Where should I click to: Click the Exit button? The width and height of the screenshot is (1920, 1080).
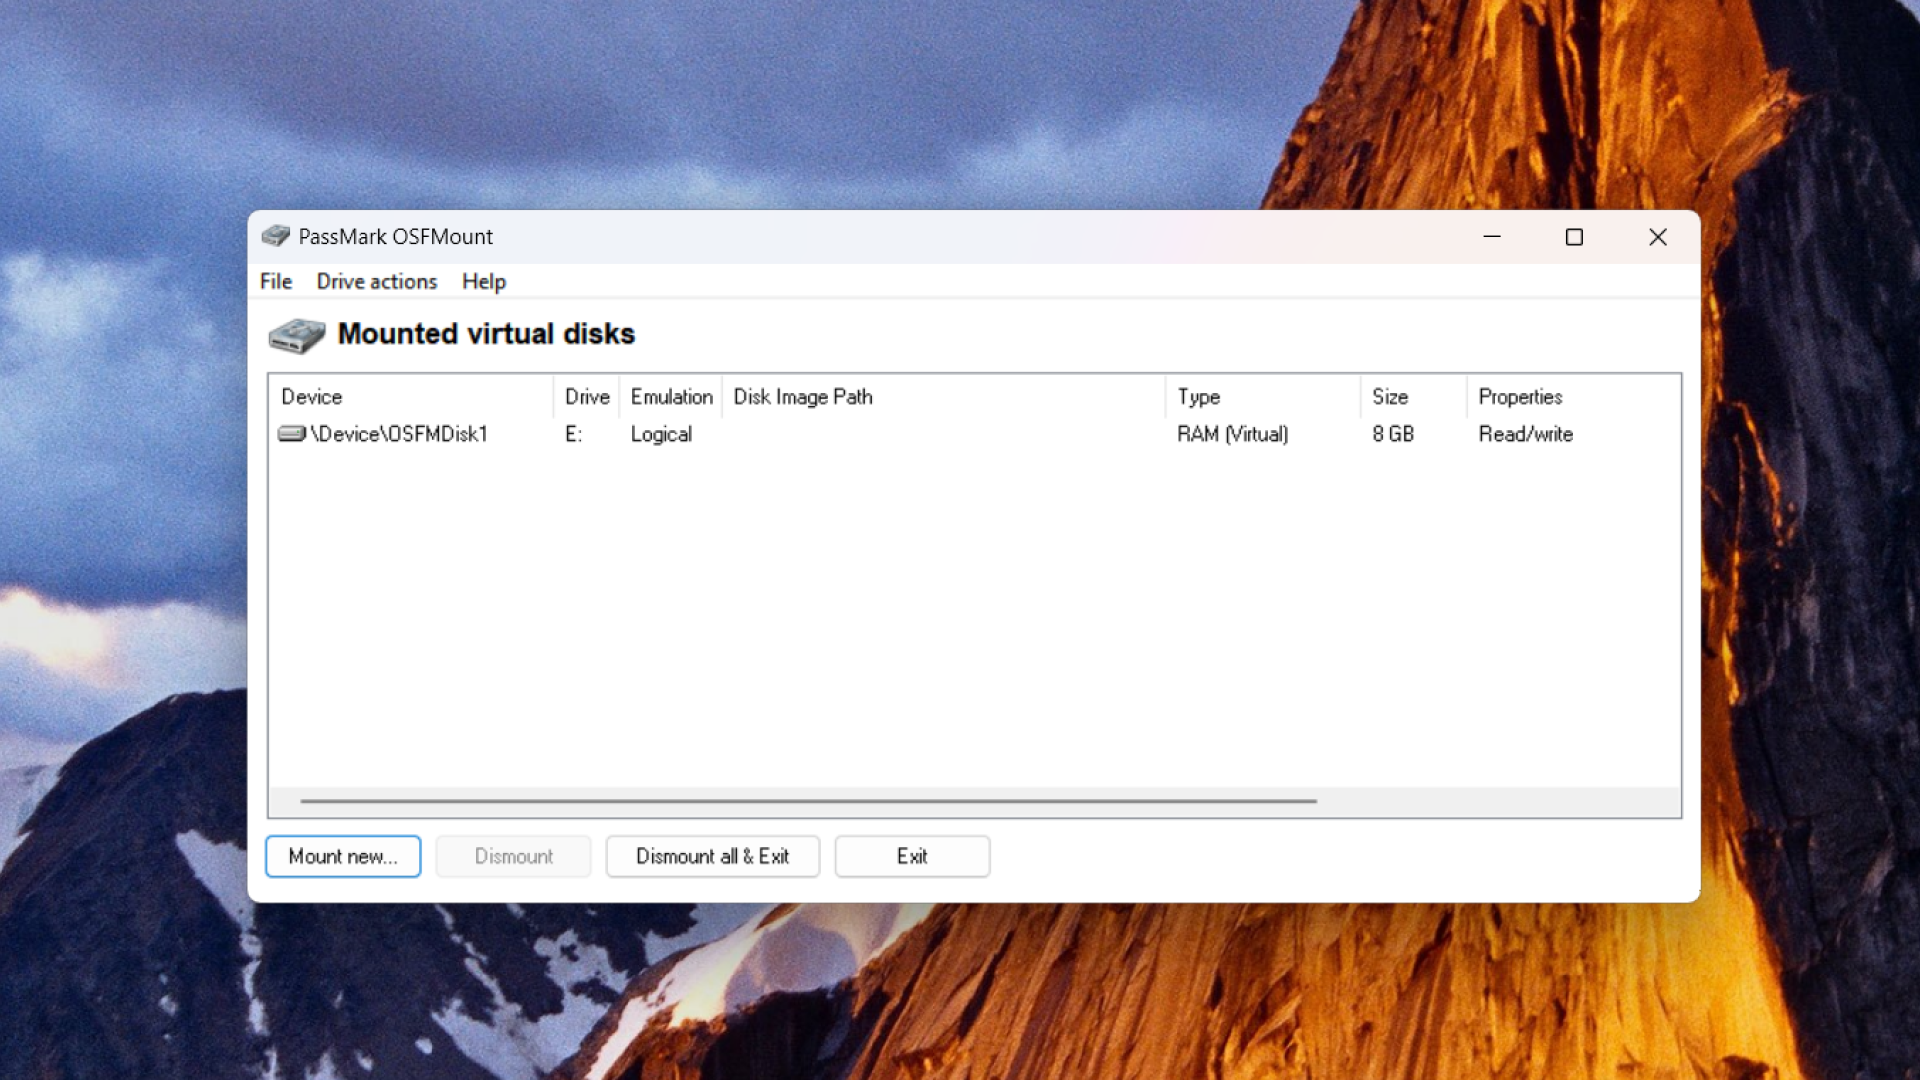tap(912, 857)
